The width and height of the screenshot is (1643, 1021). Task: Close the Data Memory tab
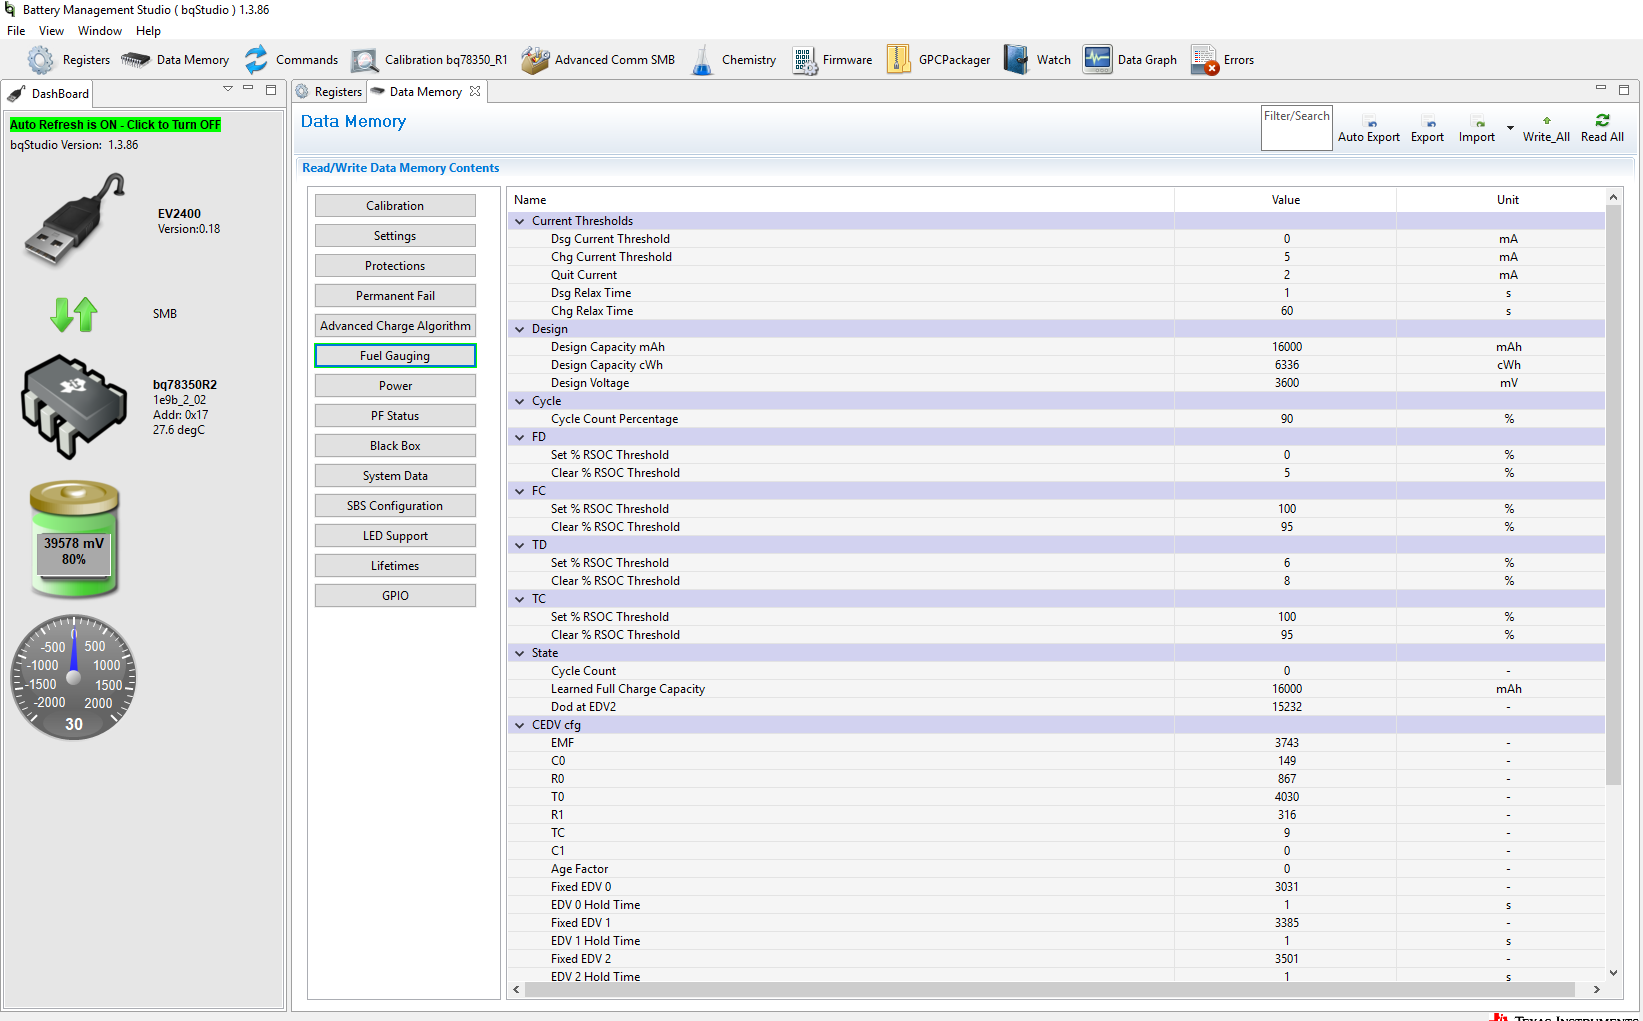coord(475,91)
